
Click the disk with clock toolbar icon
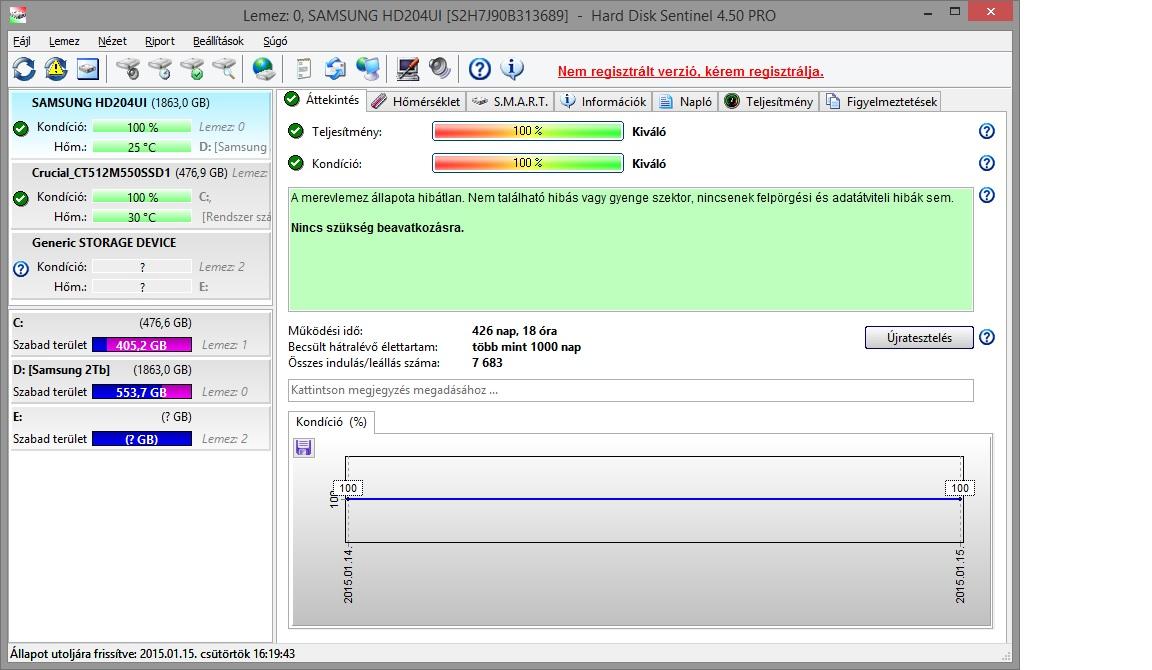tap(160, 70)
